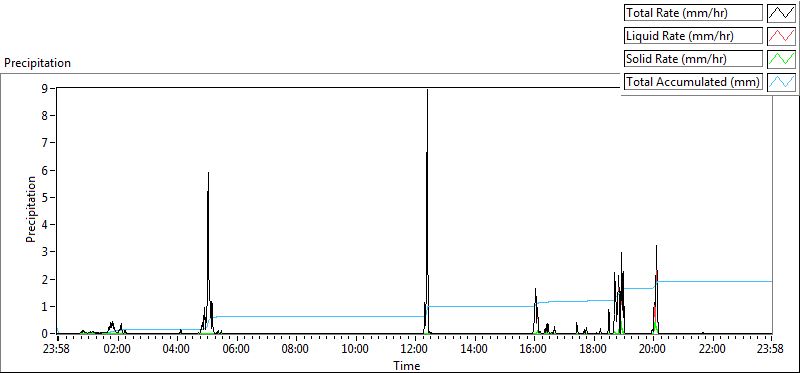Click the 12:00 time tick label
Image resolution: width=800 pixels, height=373 pixels.
click(415, 350)
